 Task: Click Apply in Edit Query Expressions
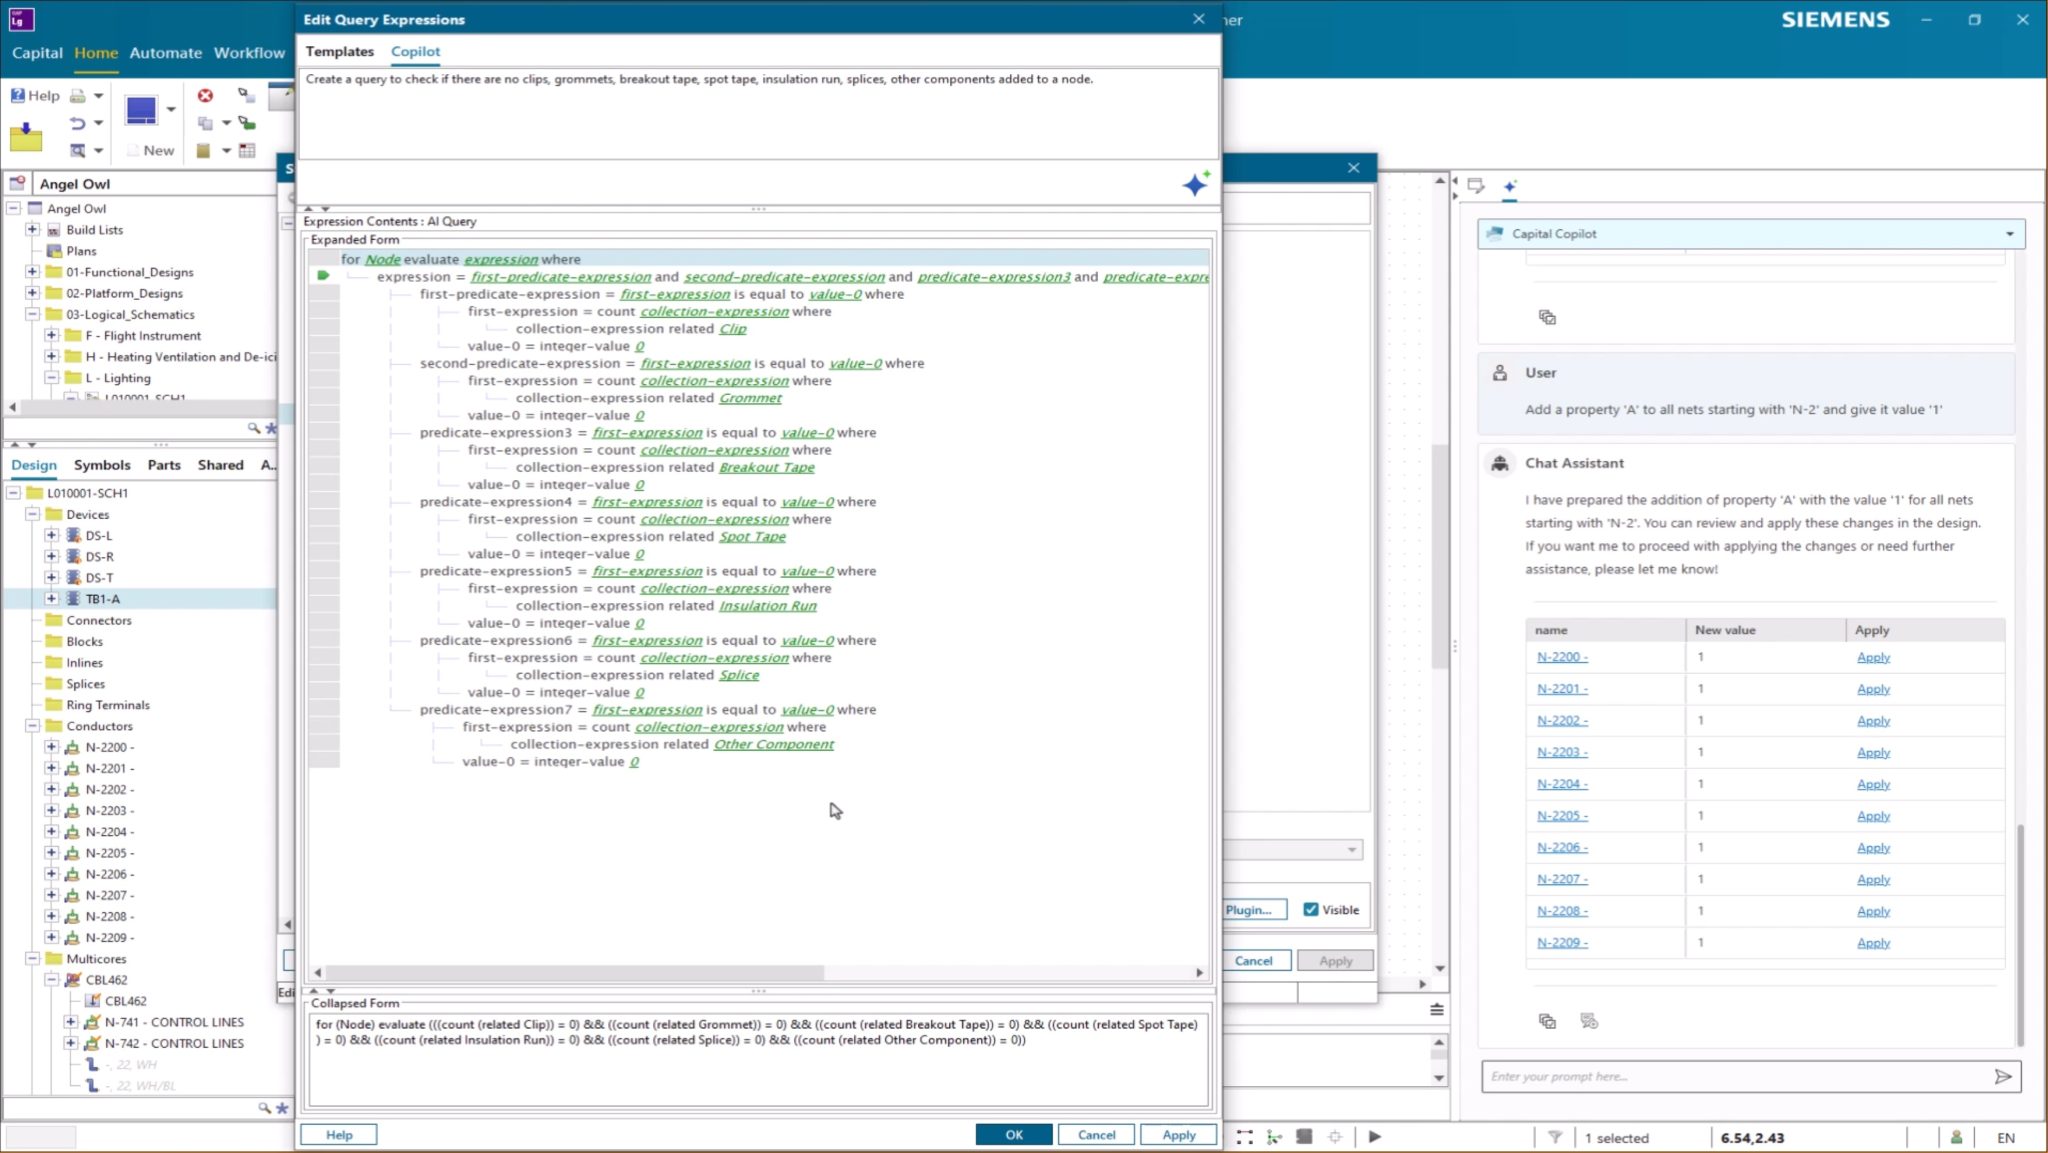pyautogui.click(x=1179, y=1134)
